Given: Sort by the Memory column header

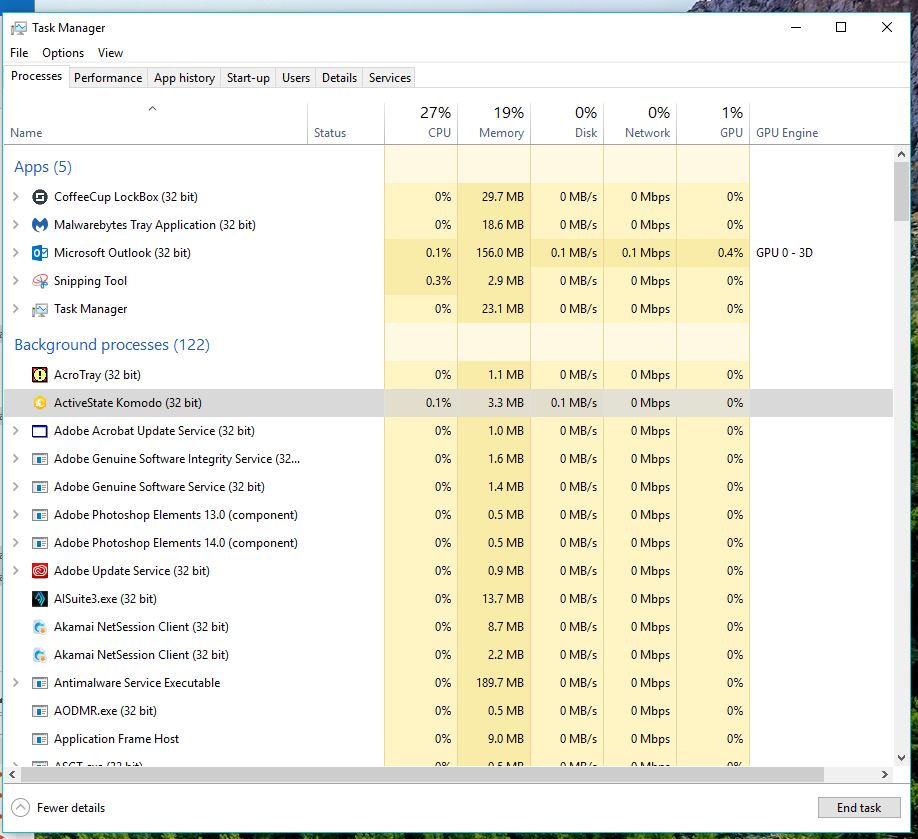Looking at the screenshot, I should tap(494, 123).
